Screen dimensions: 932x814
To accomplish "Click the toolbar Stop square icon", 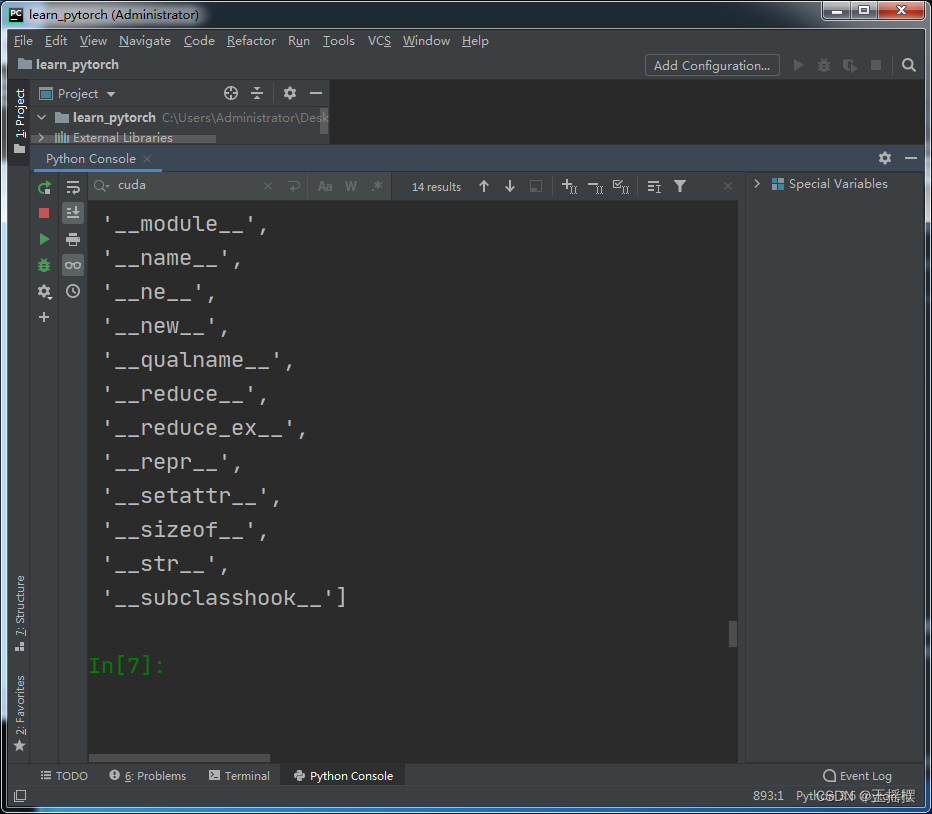I will coord(876,65).
